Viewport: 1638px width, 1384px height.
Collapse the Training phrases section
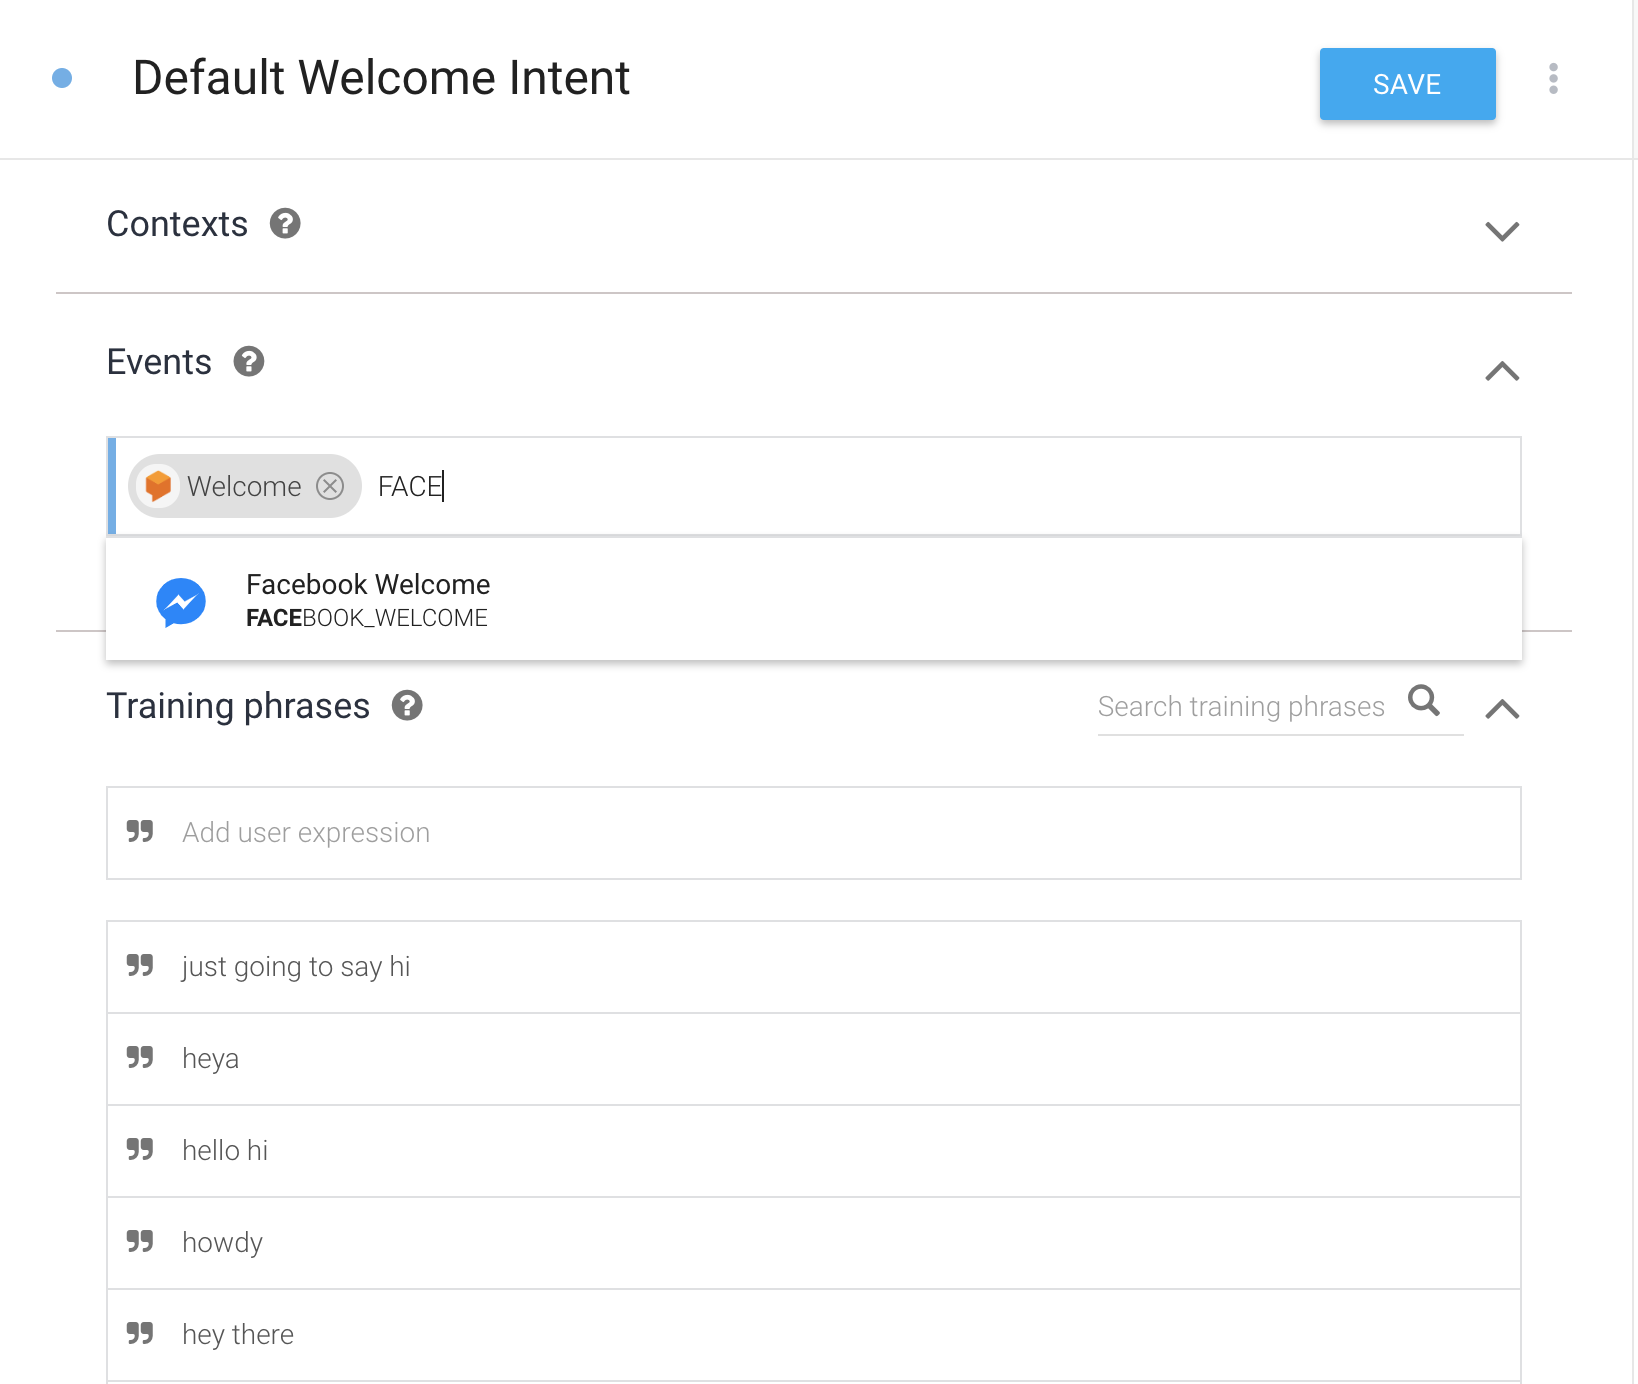point(1502,709)
